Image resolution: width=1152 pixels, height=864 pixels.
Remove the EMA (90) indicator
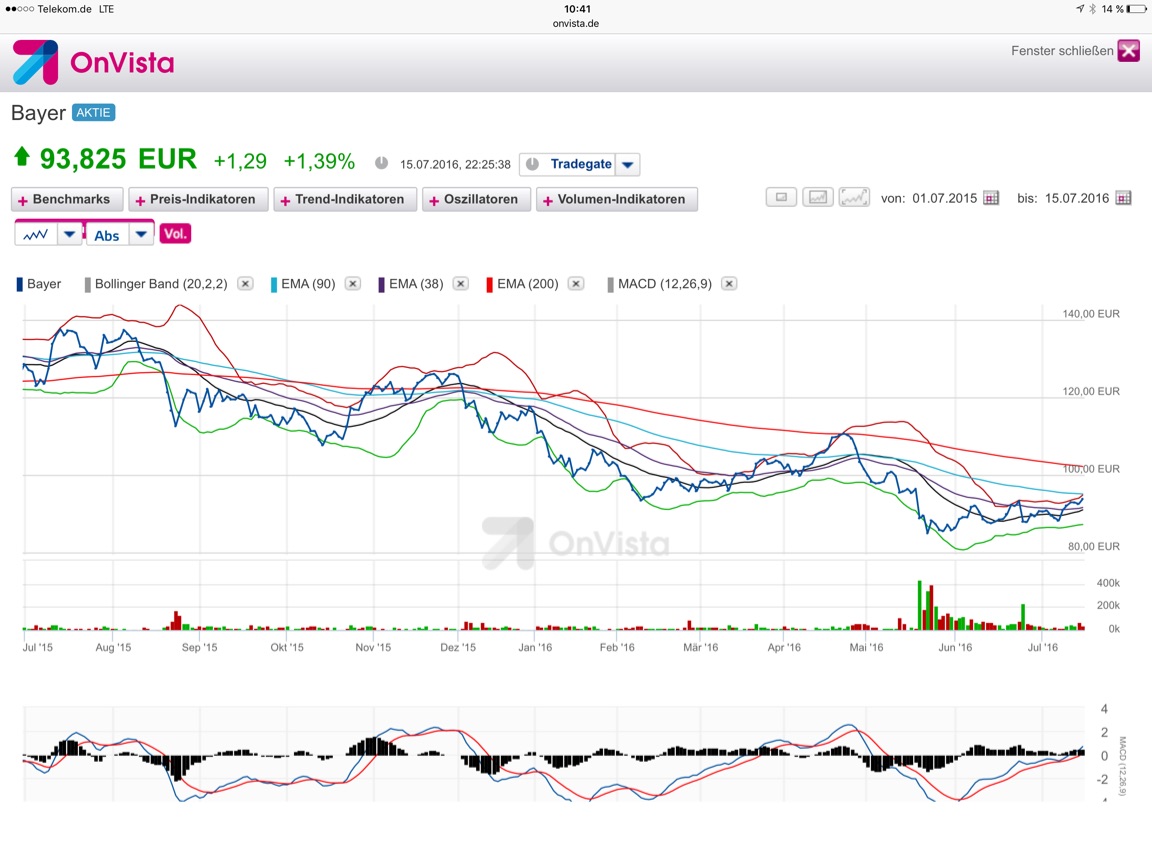coord(353,284)
